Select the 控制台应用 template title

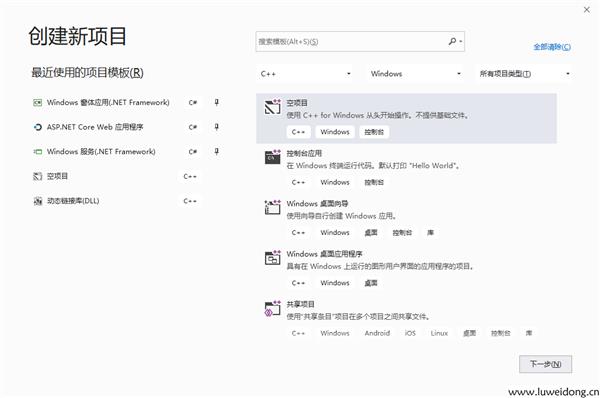pyautogui.click(x=304, y=153)
